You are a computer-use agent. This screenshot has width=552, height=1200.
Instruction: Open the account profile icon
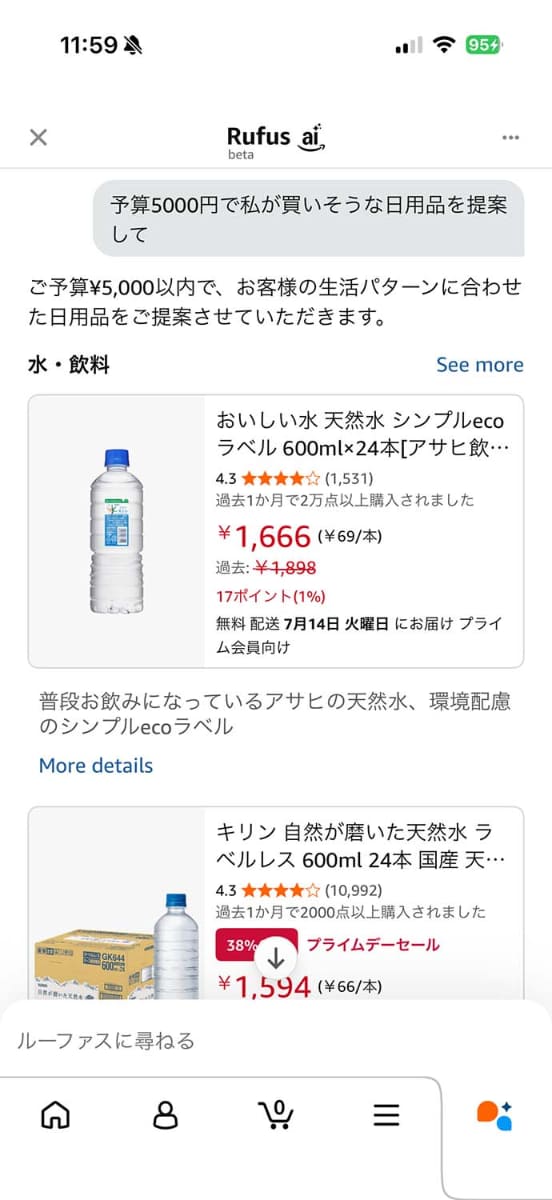pos(166,1115)
